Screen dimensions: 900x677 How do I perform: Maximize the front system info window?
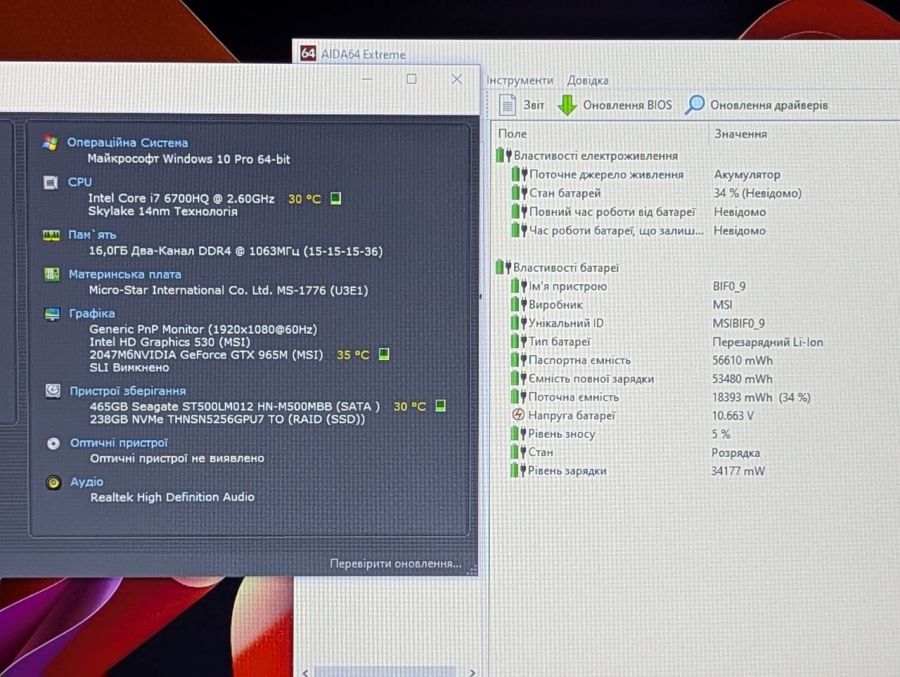point(412,79)
